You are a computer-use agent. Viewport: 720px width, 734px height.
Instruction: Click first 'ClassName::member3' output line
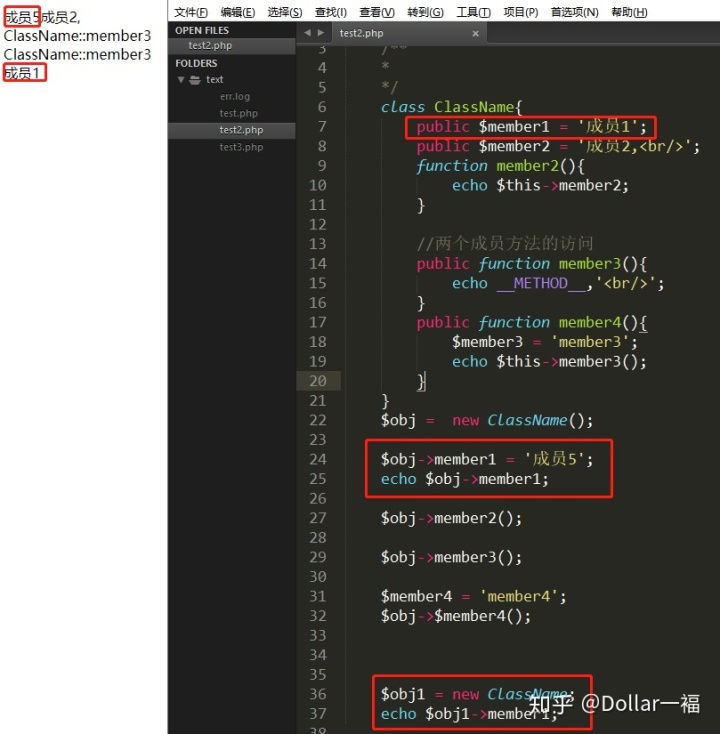(77, 36)
